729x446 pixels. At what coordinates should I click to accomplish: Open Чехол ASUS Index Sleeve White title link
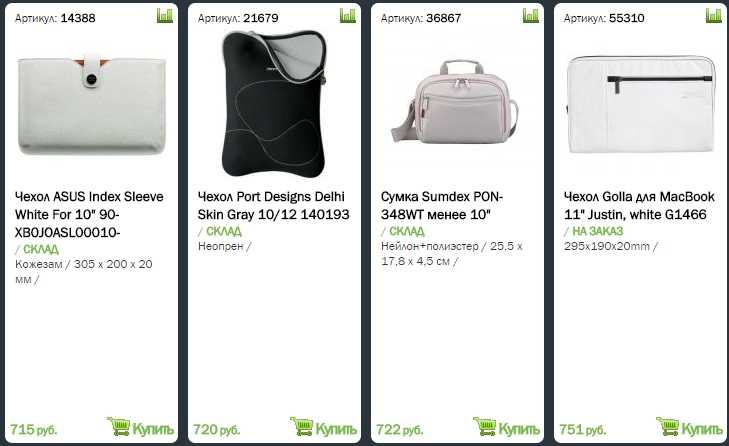[x=89, y=214]
